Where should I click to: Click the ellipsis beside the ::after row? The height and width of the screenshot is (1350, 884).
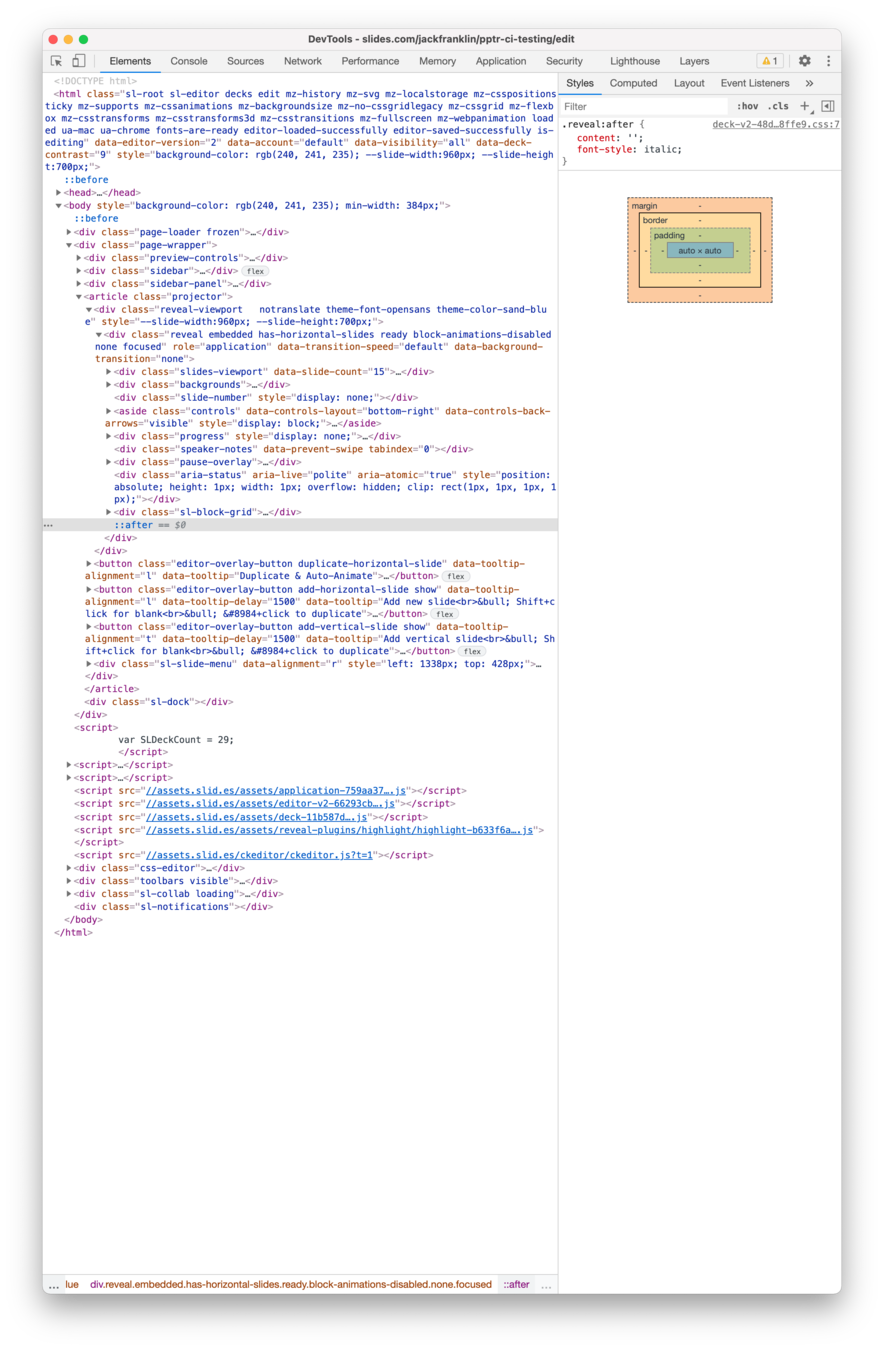[x=49, y=524]
